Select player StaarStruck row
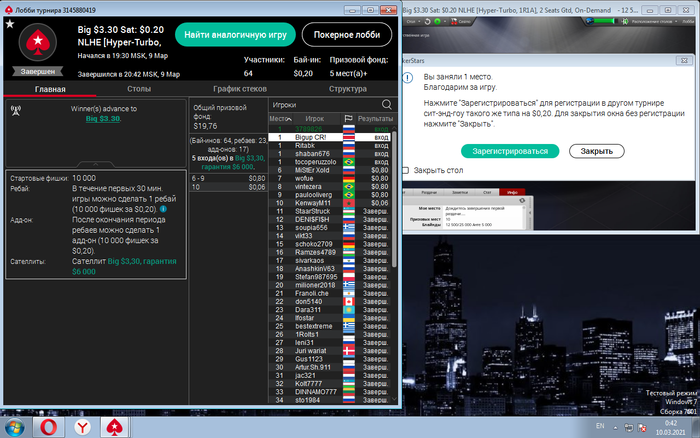Screen dimensions: 700x438 point(329,211)
